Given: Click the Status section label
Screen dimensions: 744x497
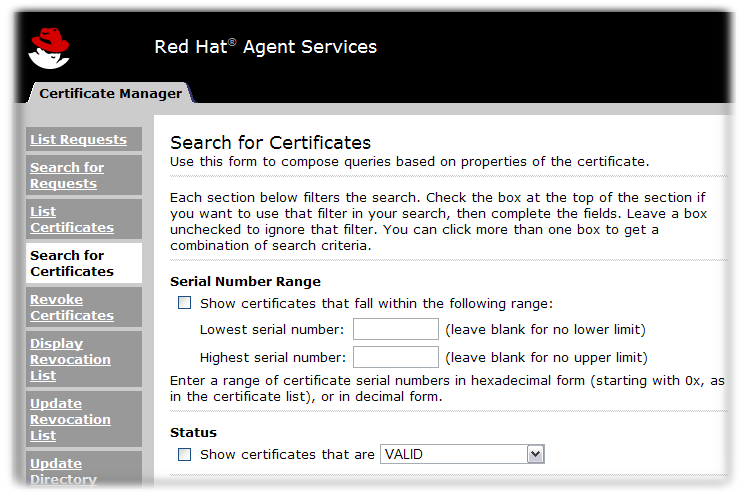Looking at the screenshot, I should (x=193, y=433).
